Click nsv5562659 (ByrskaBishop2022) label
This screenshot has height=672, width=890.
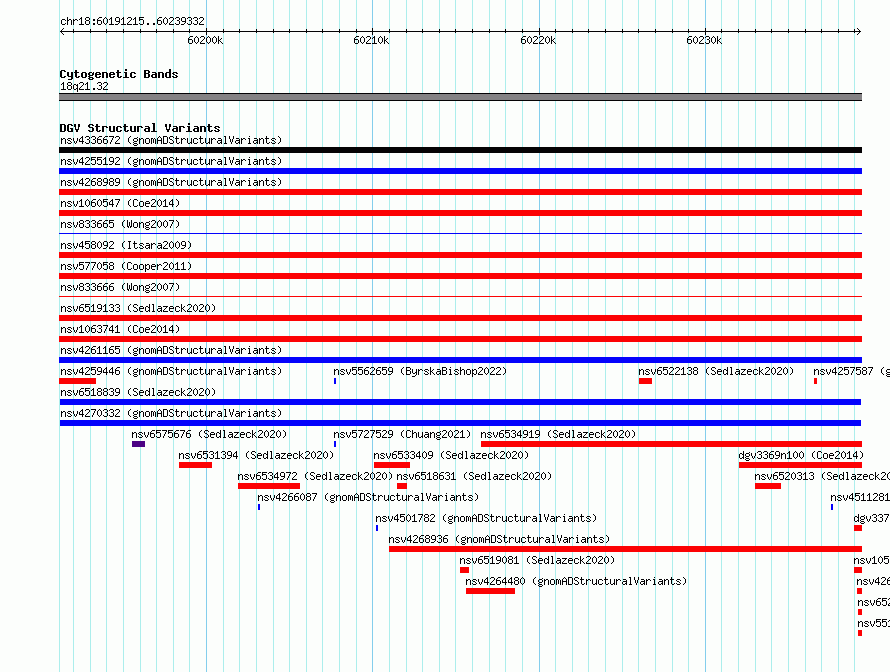(420, 371)
